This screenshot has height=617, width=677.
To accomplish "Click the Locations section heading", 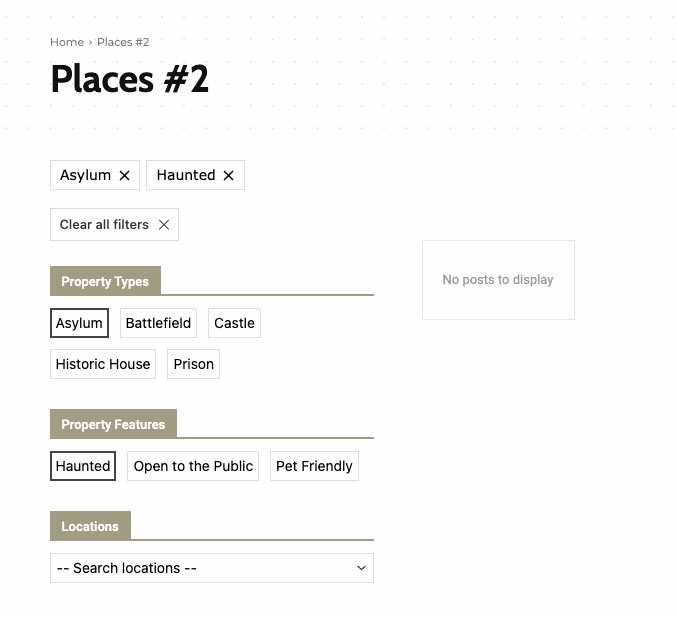I will pos(90,526).
